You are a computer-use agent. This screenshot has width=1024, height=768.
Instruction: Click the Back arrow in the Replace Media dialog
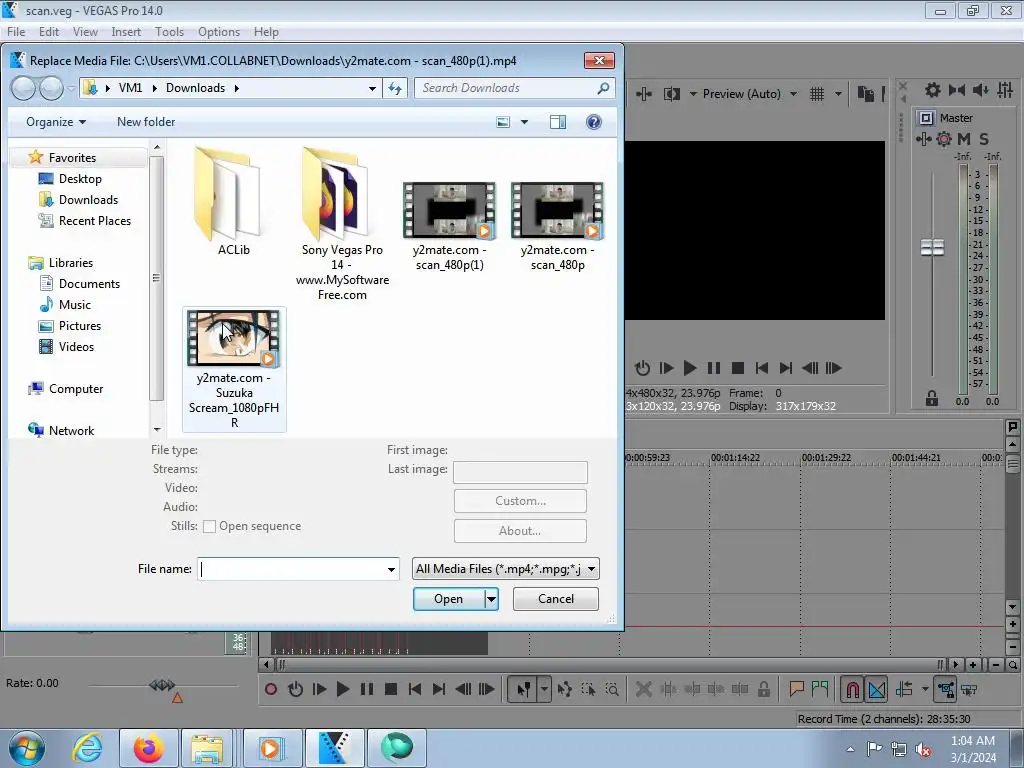(x=24, y=88)
